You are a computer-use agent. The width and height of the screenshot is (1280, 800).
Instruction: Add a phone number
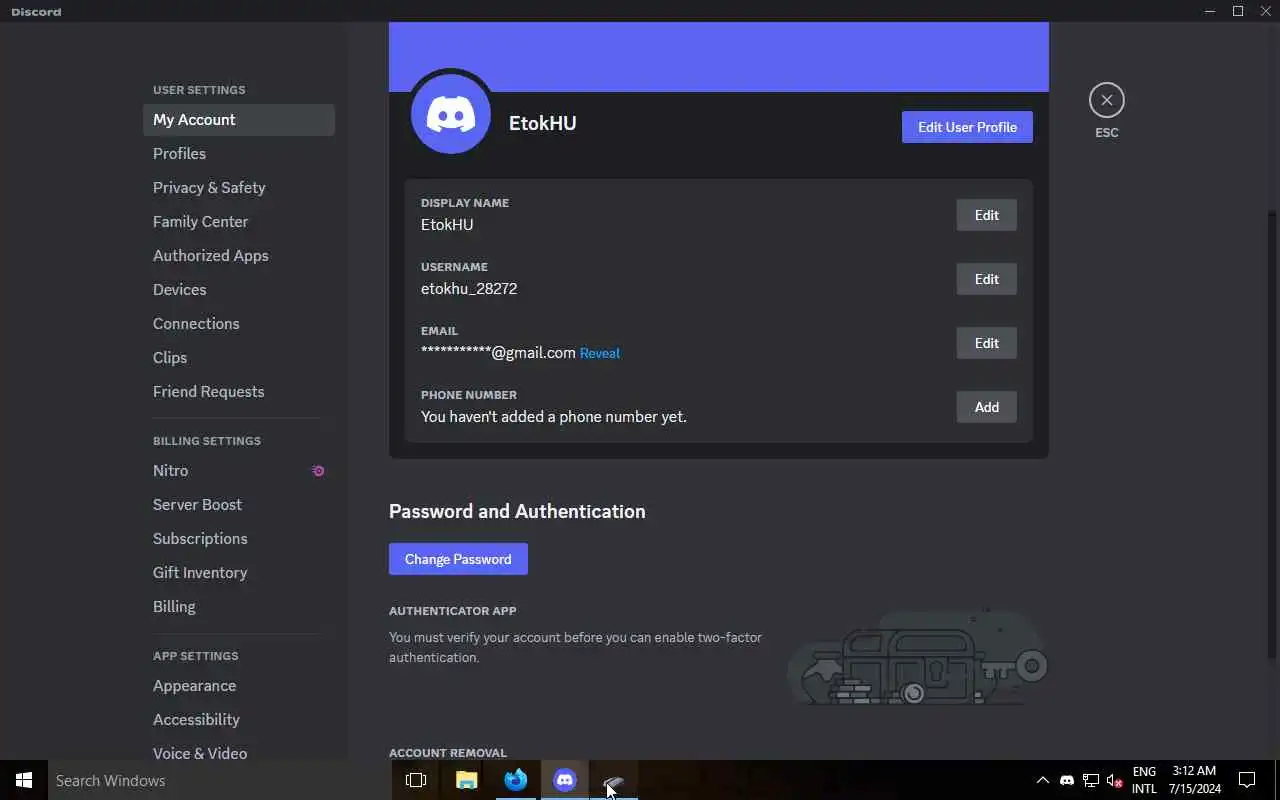(x=986, y=407)
